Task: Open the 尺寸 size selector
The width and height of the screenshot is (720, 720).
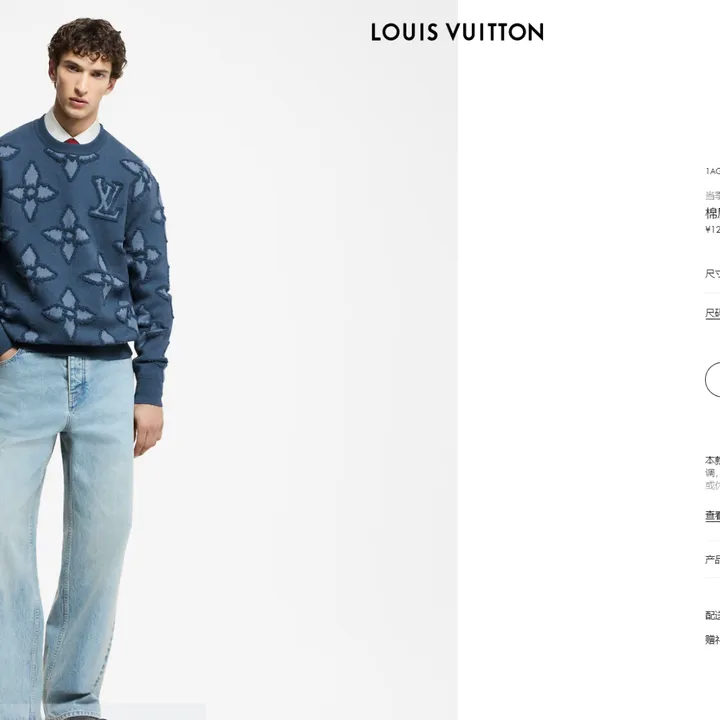Action: 713,274
